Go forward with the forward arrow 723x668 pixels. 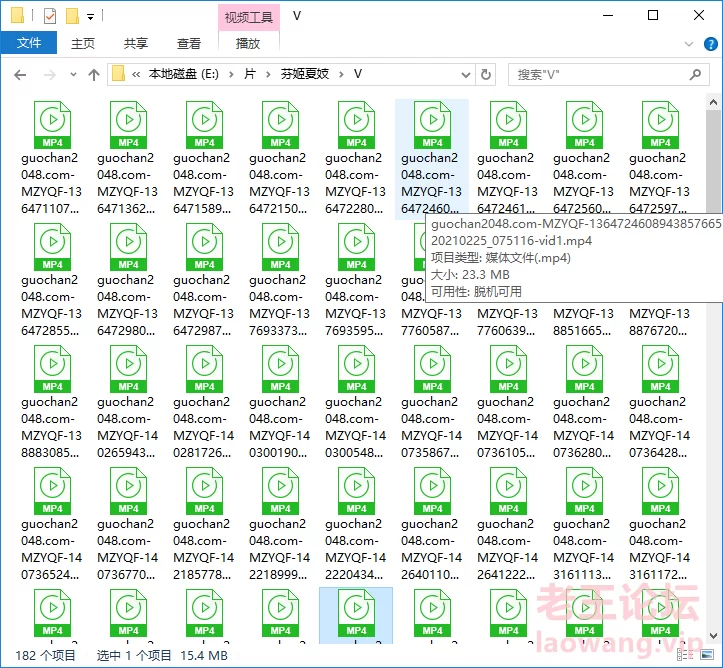click(x=49, y=75)
